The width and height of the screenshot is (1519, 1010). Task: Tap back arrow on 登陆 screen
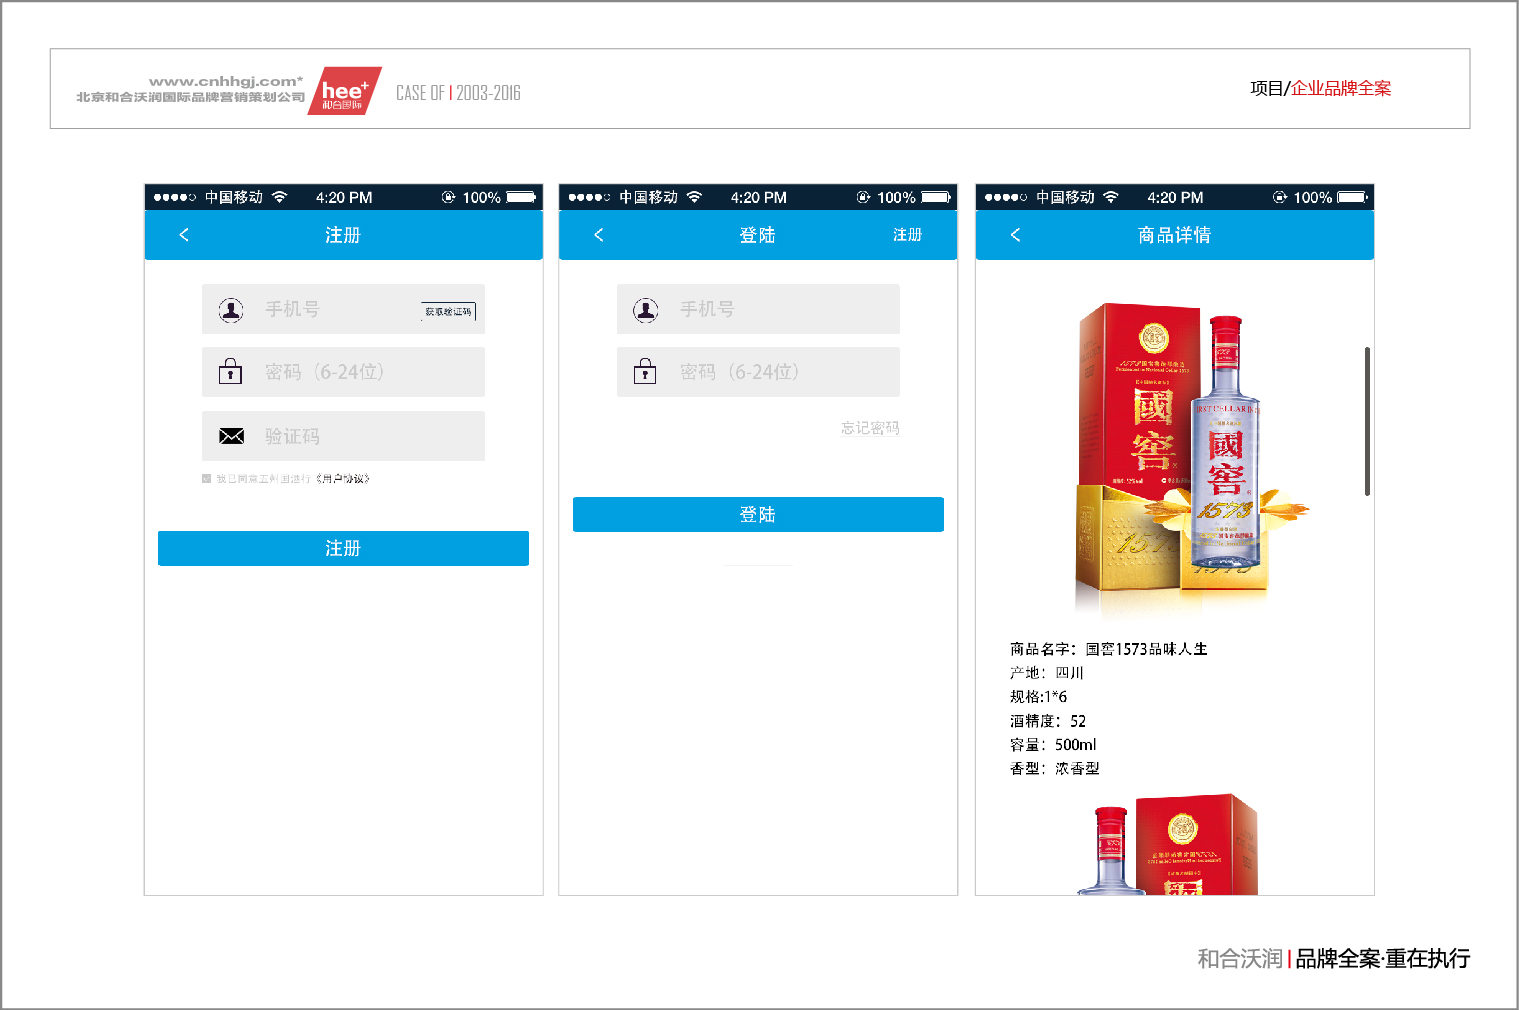(599, 235)
